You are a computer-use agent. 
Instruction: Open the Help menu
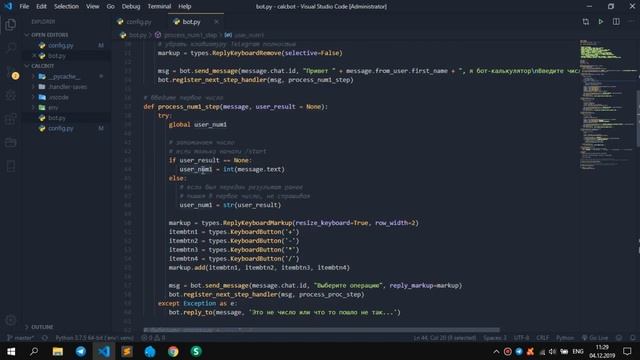coord(184,7)
